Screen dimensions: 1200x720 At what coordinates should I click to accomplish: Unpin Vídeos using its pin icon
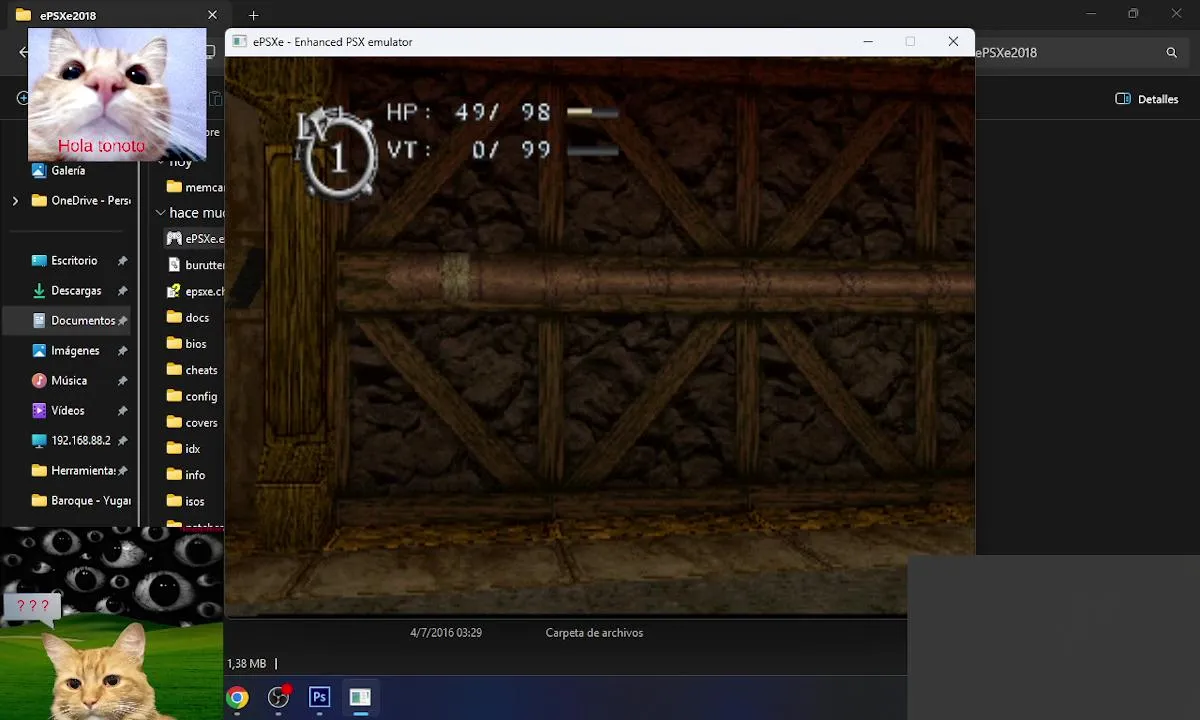(122, 411)
